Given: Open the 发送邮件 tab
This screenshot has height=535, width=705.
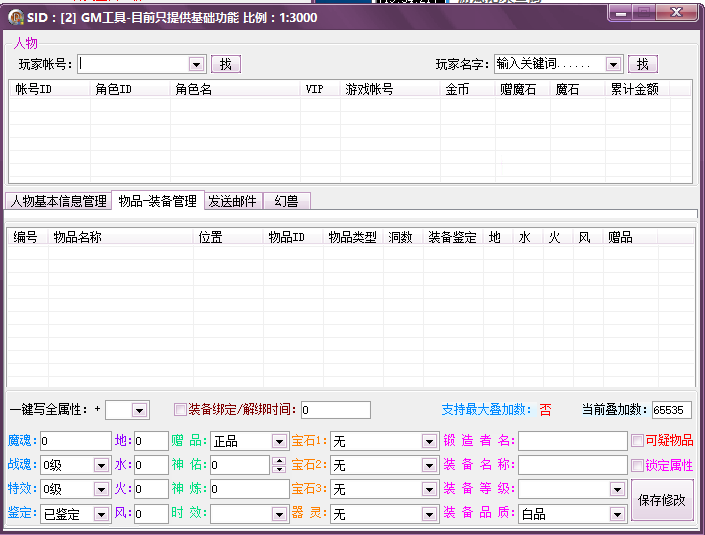Looking at the screenshot, I should (x=233, y=201).
